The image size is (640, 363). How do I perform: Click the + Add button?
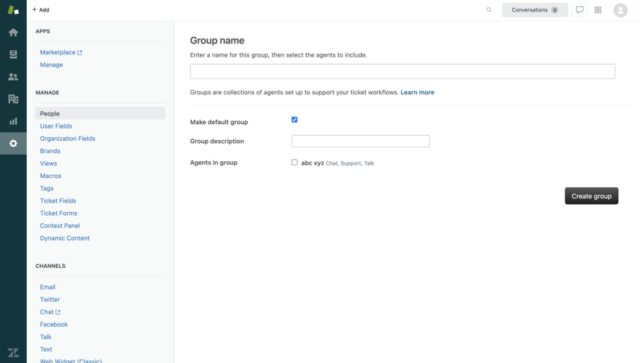41,10
